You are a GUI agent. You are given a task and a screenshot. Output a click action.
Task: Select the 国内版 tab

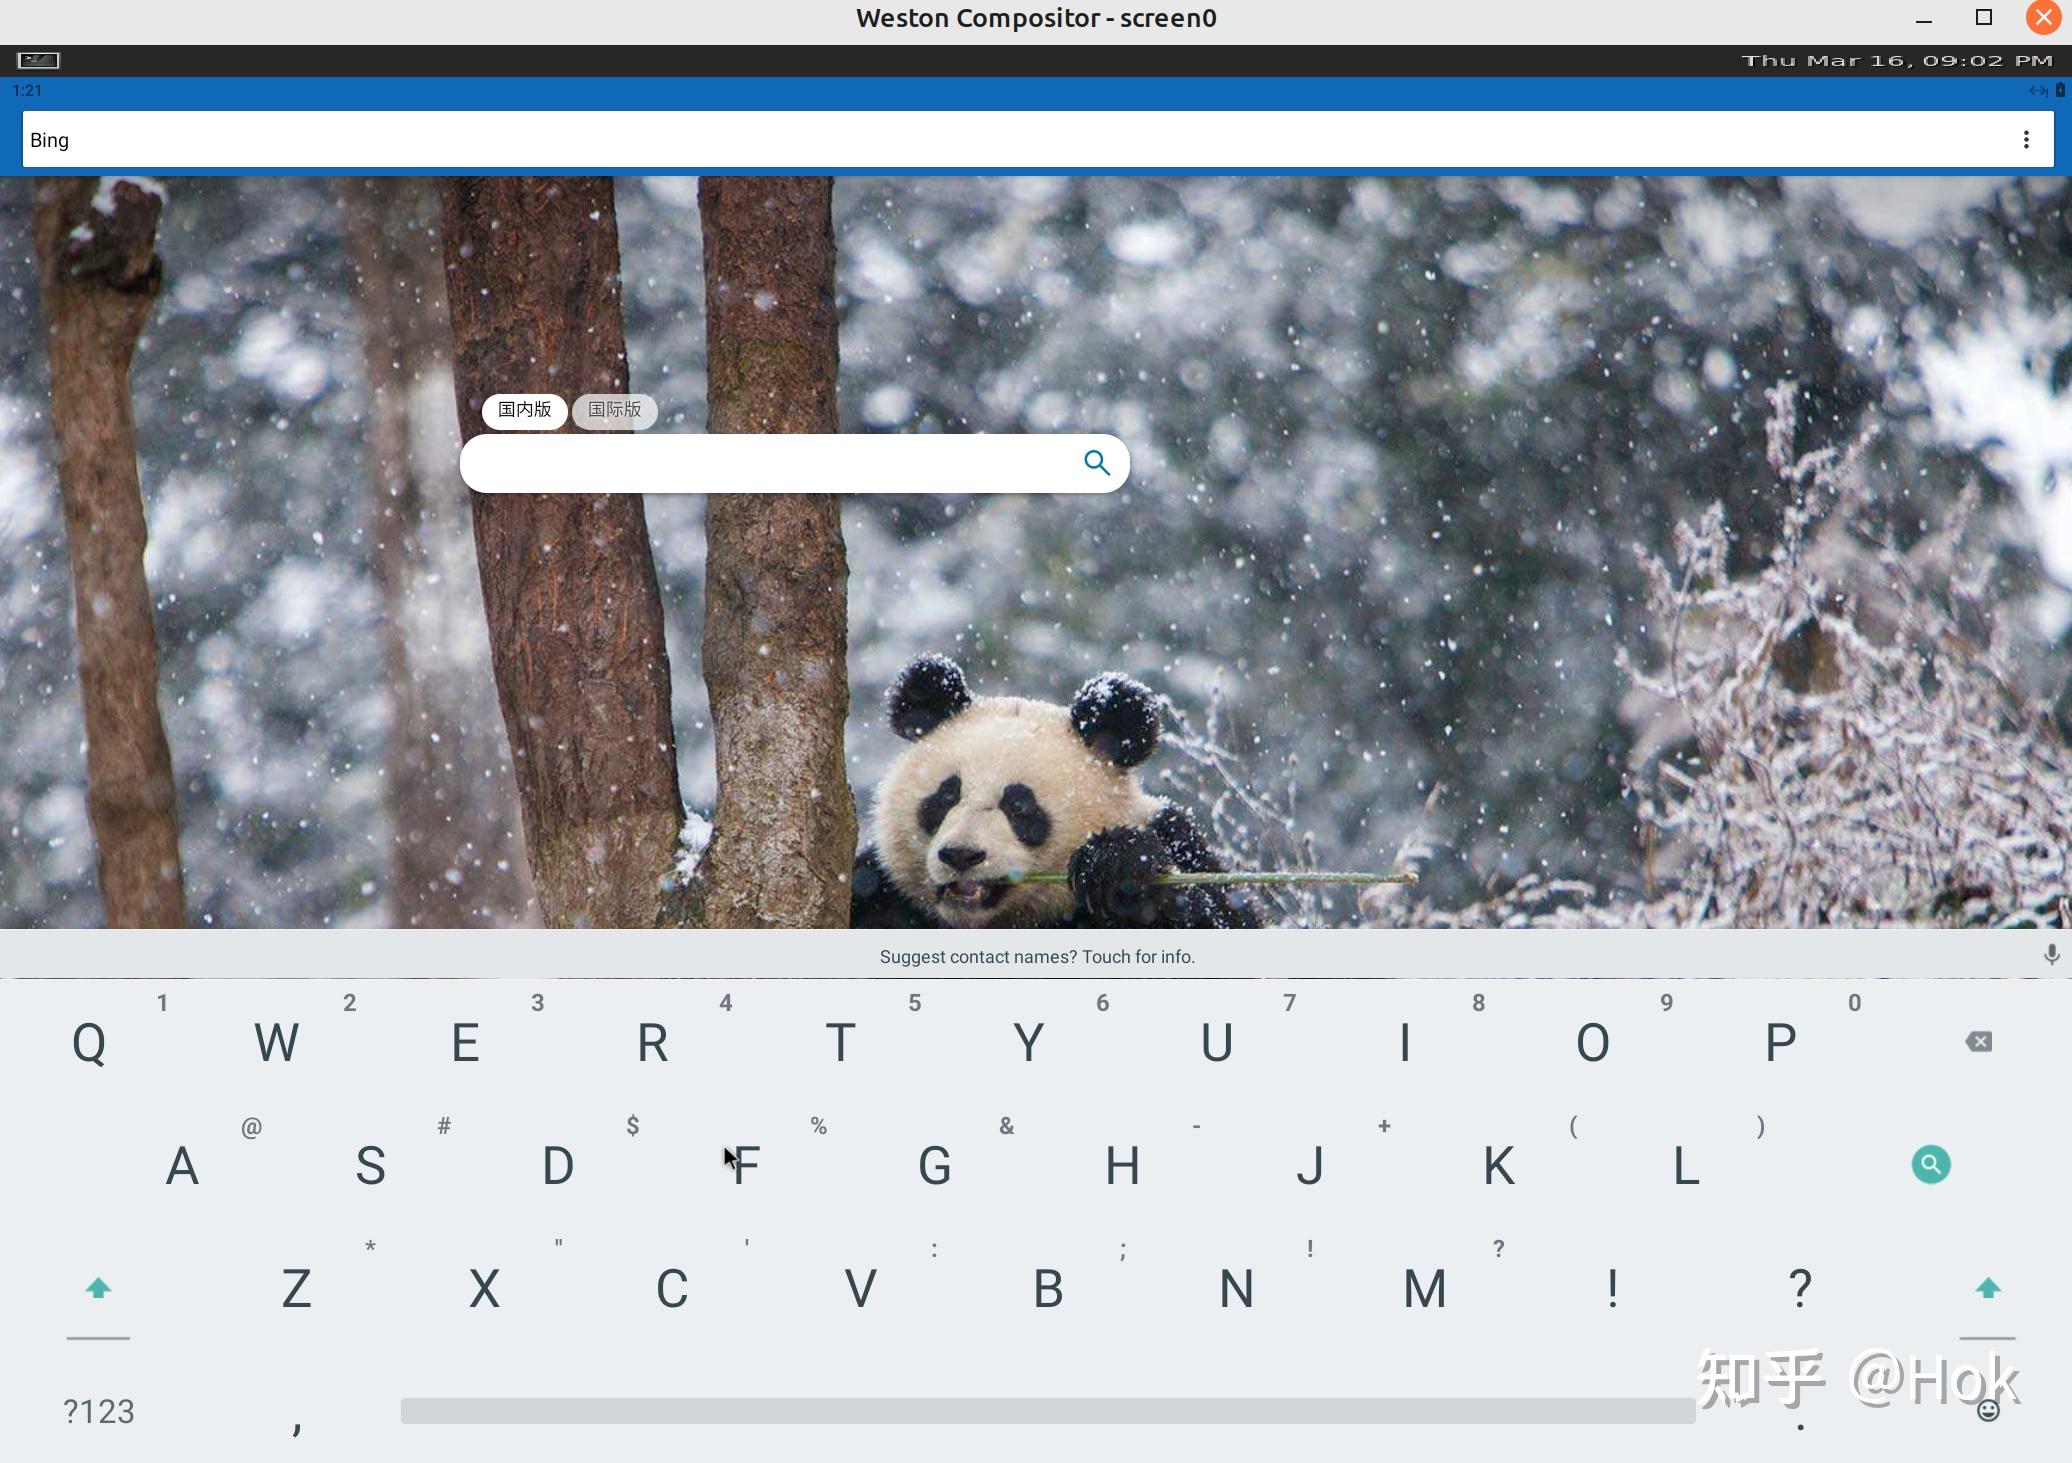(x=524, y=410)
